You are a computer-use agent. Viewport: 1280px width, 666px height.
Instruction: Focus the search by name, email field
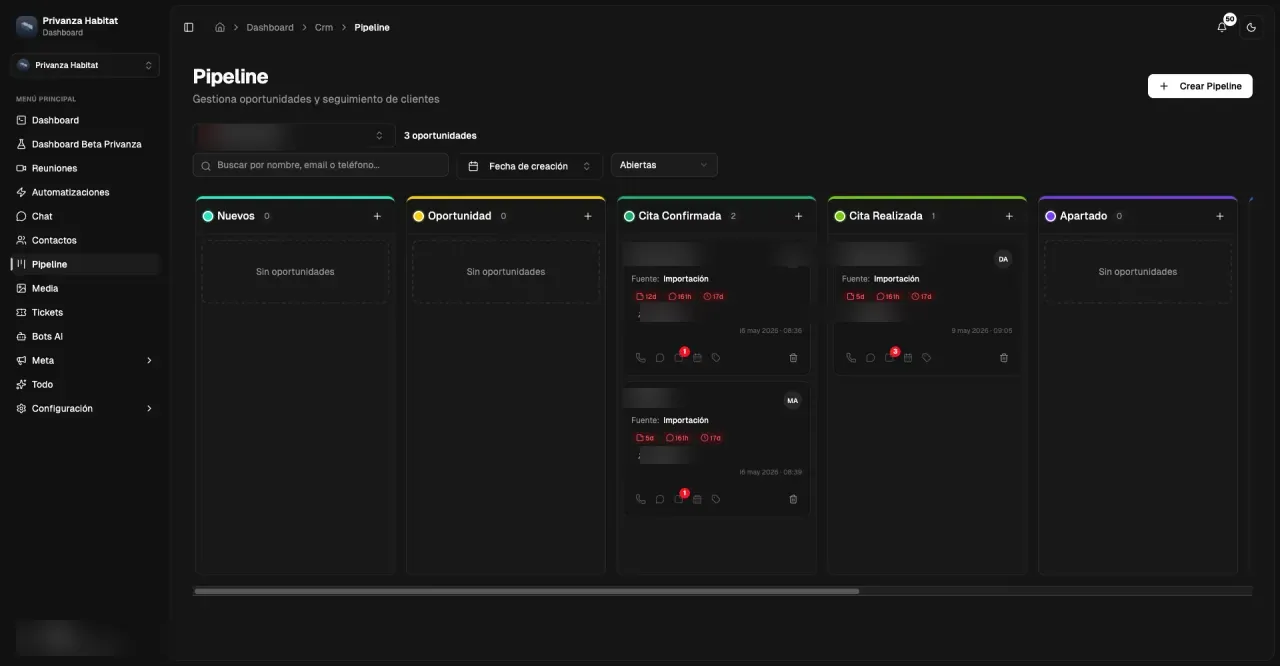[x=321, y=165]
